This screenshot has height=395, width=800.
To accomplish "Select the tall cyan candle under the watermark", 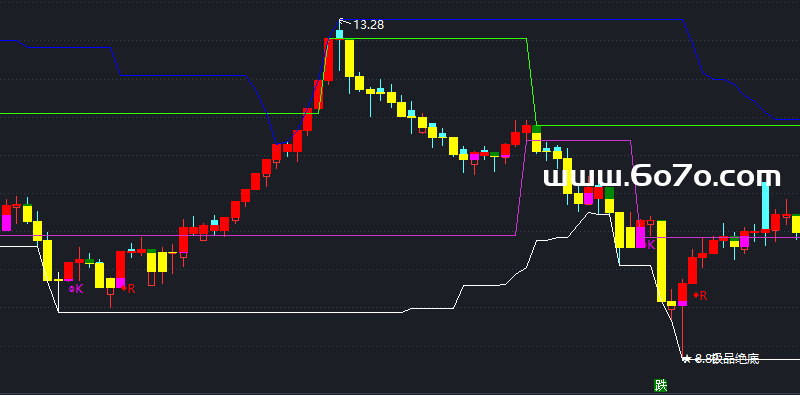I will (765, 207).
